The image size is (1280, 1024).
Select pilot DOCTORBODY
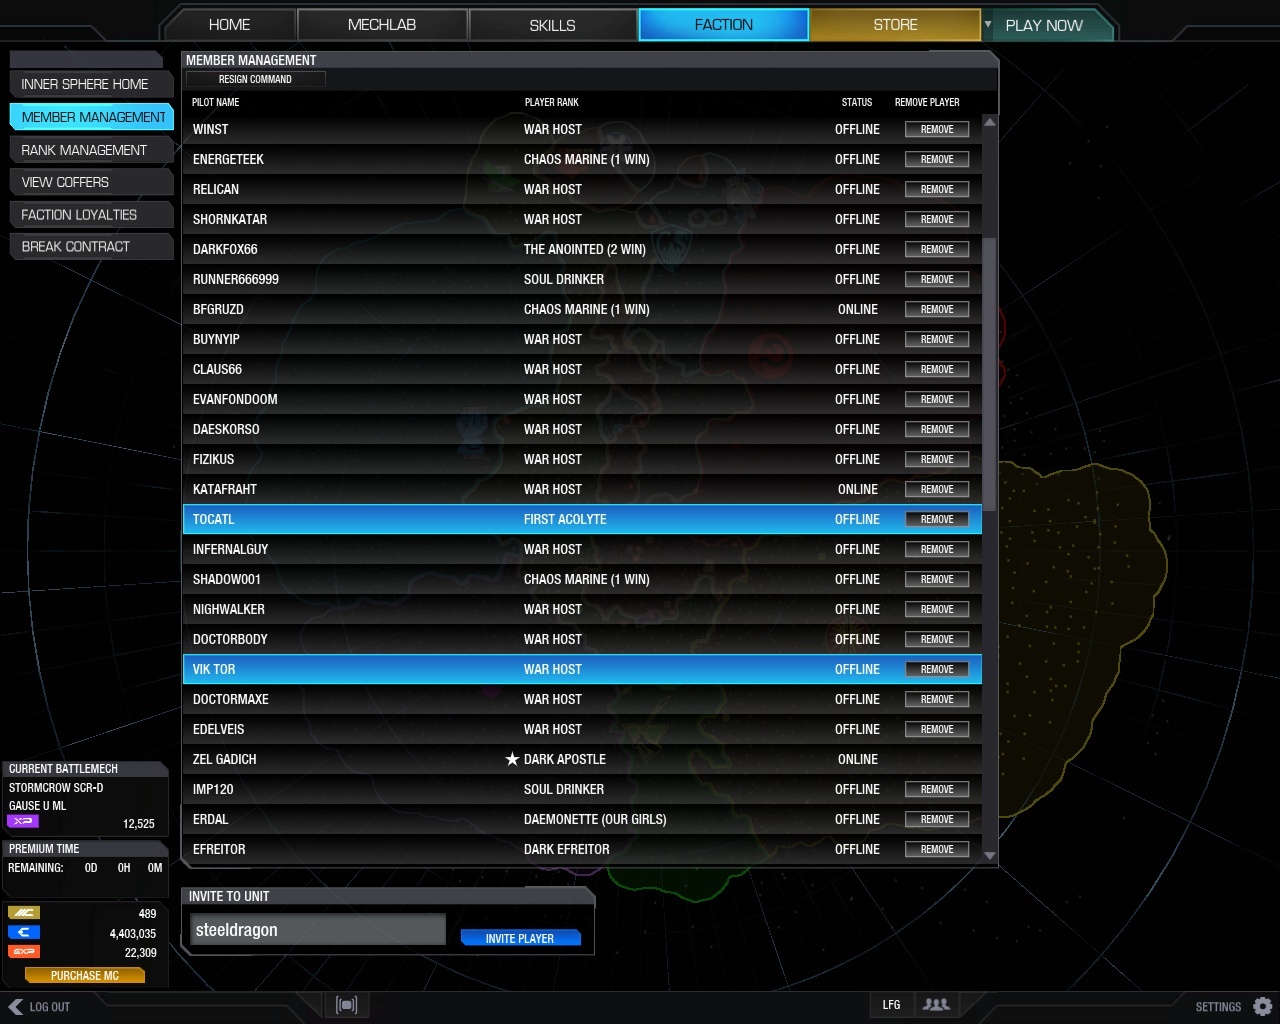582,639
